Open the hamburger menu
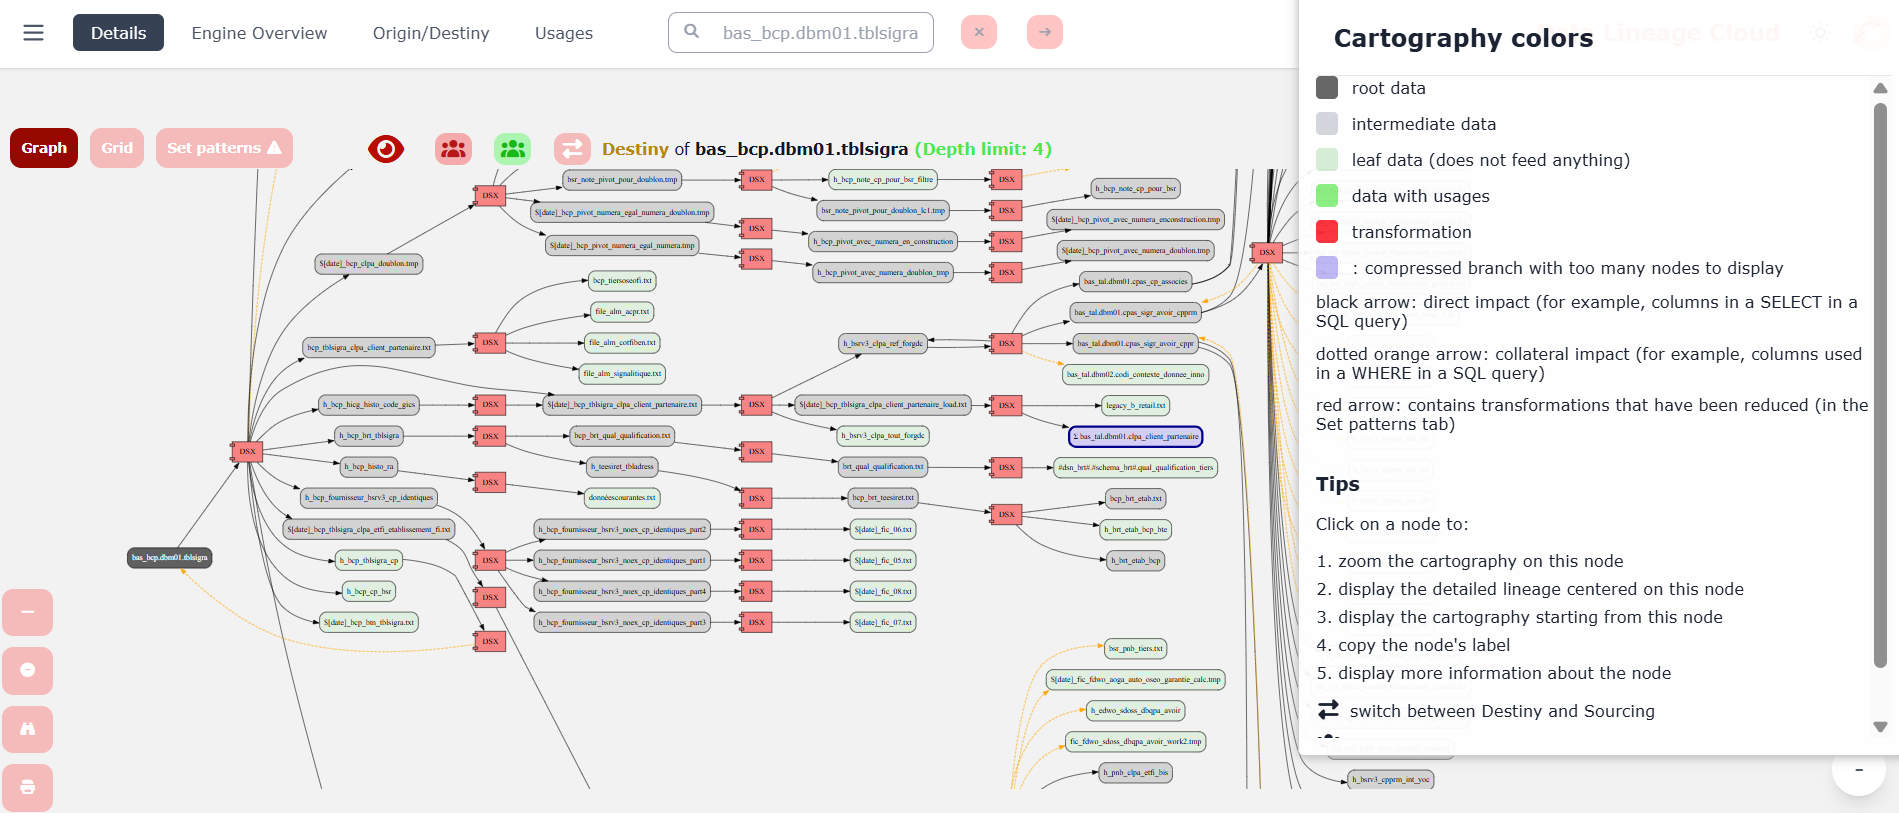Screen dimensions: 1899x813 (x=33, y=33)
